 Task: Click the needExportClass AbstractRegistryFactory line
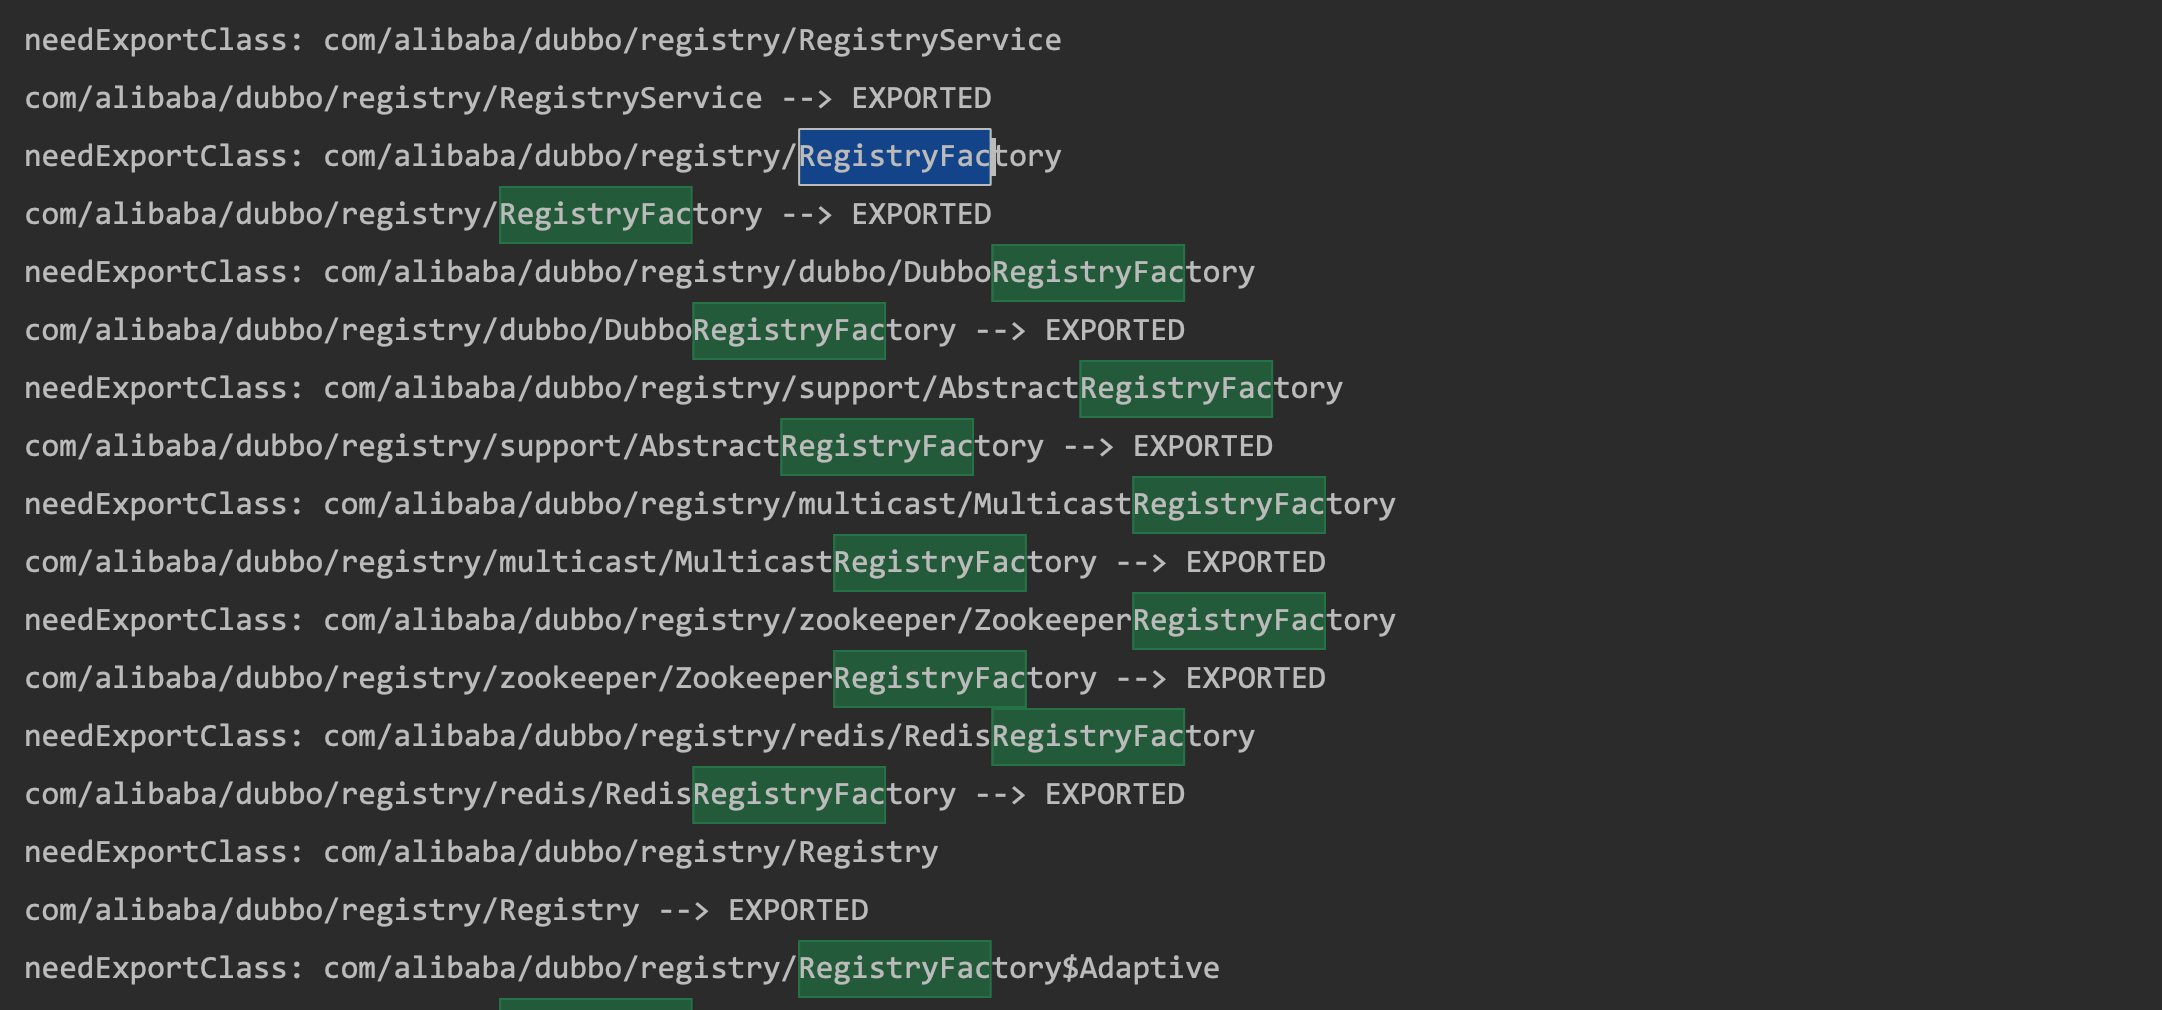(684, 388)
